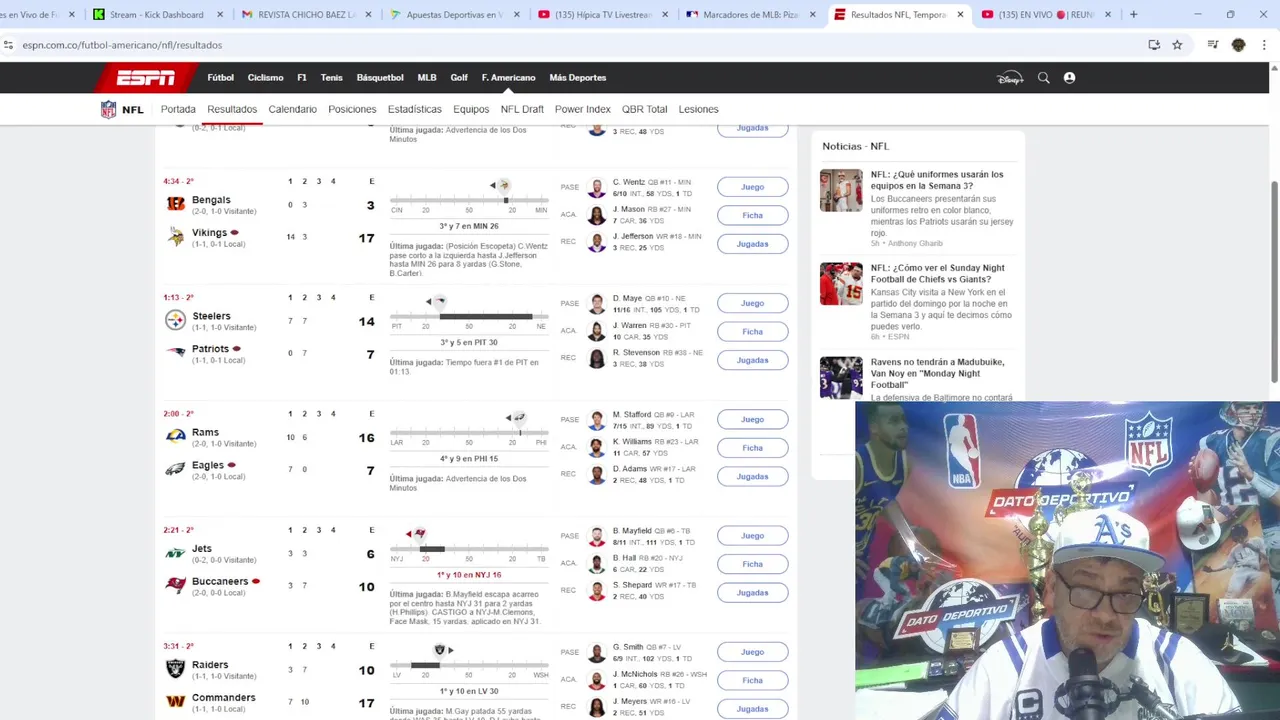Screen dimensions: 1280x720
Task: Open the Ciclismo menu item
Action: [265, 78]
